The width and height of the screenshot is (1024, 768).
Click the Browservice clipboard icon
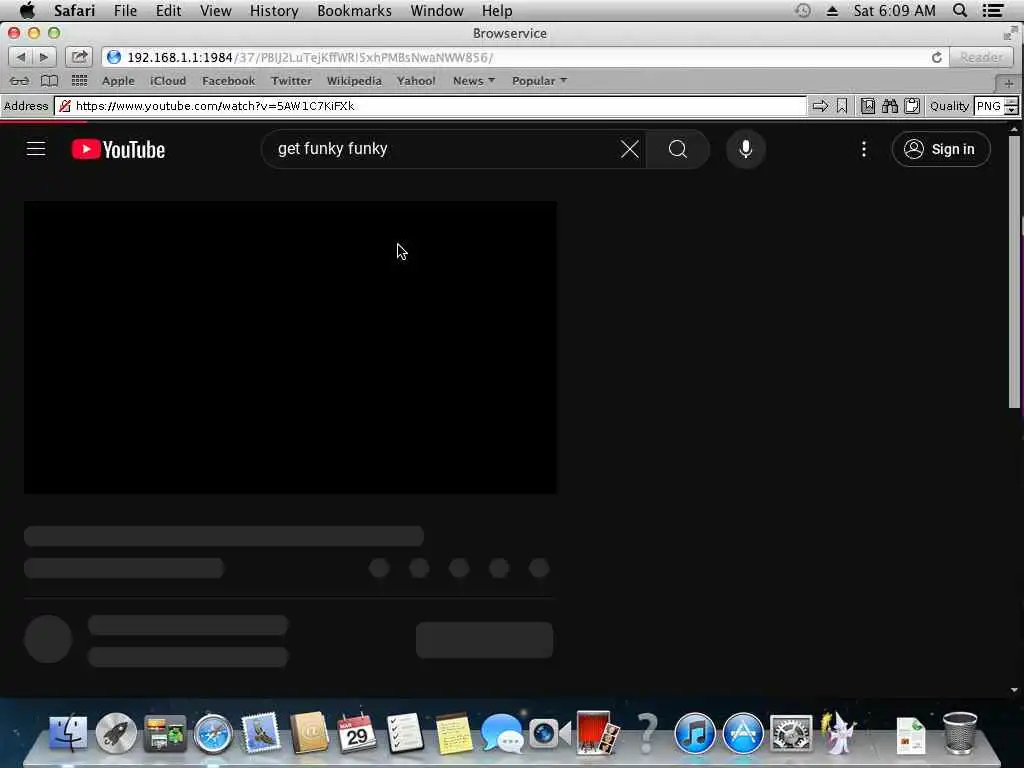[x=912, y=106]
